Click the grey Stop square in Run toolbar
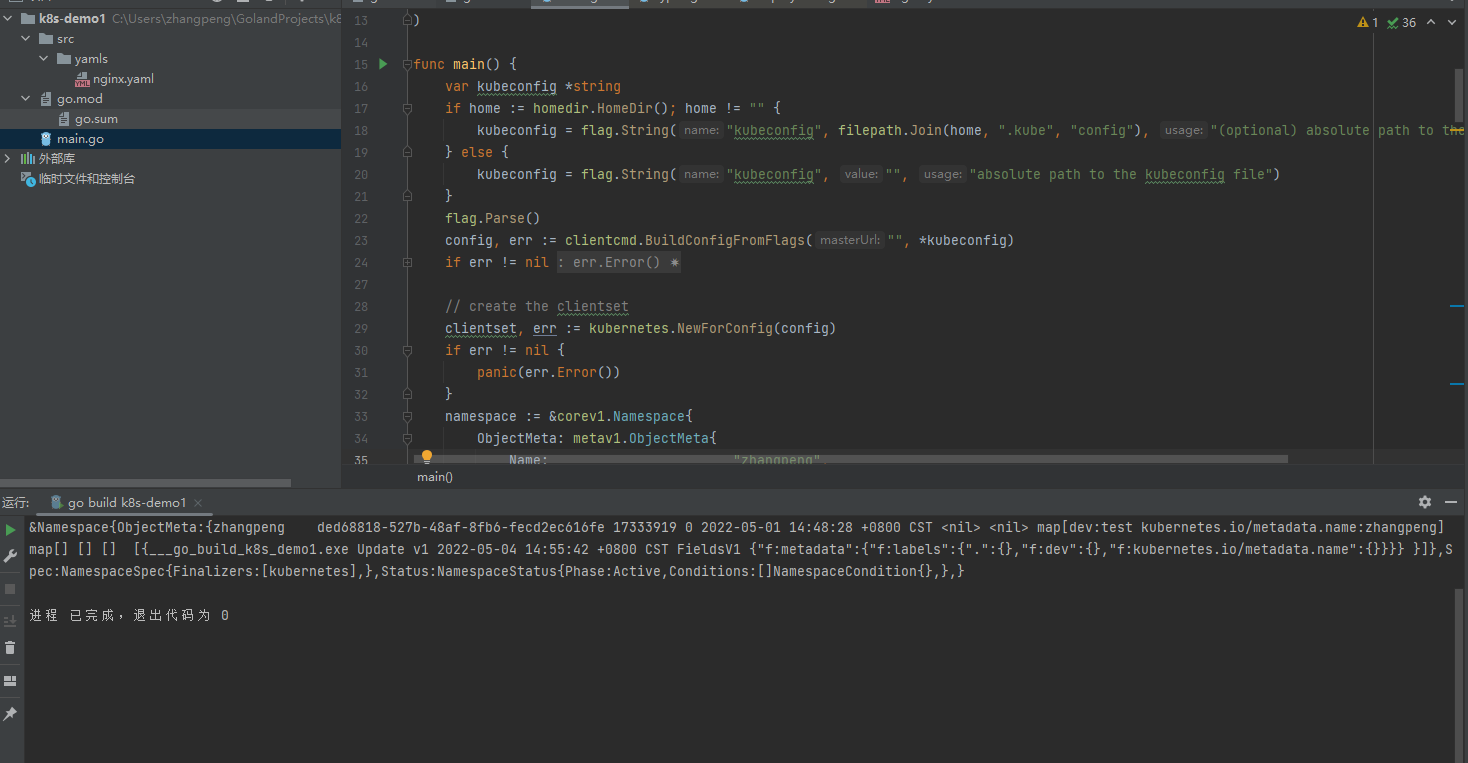 click(11, 589)
